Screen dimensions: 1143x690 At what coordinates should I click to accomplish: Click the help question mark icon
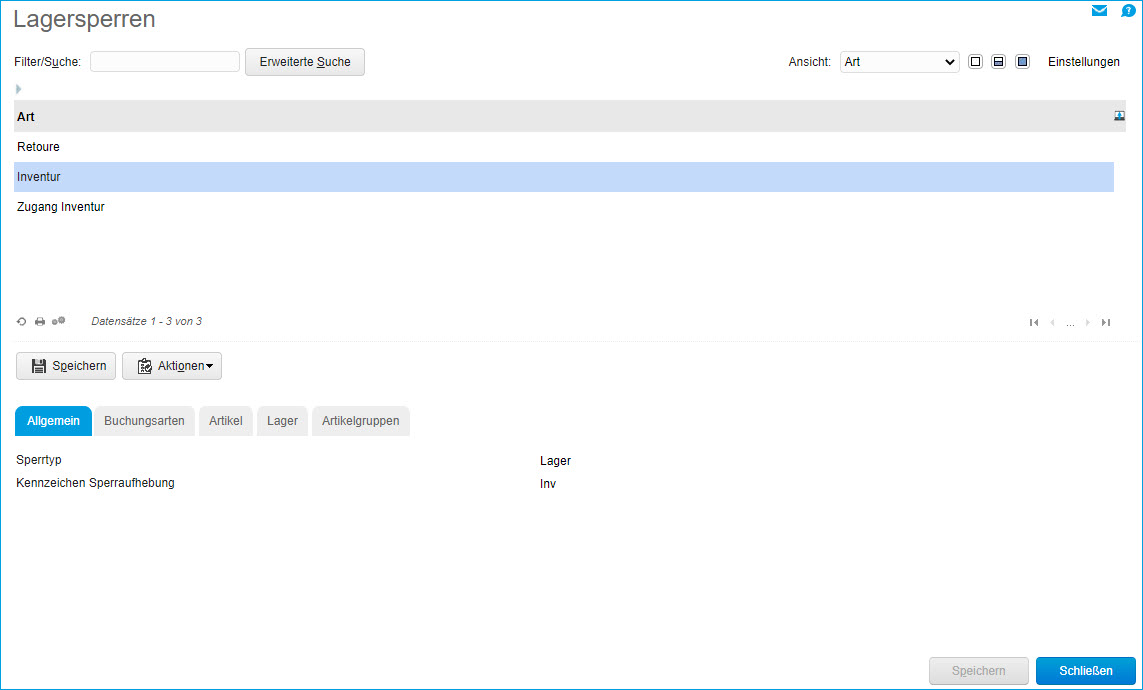click(x=1128, y=11)
